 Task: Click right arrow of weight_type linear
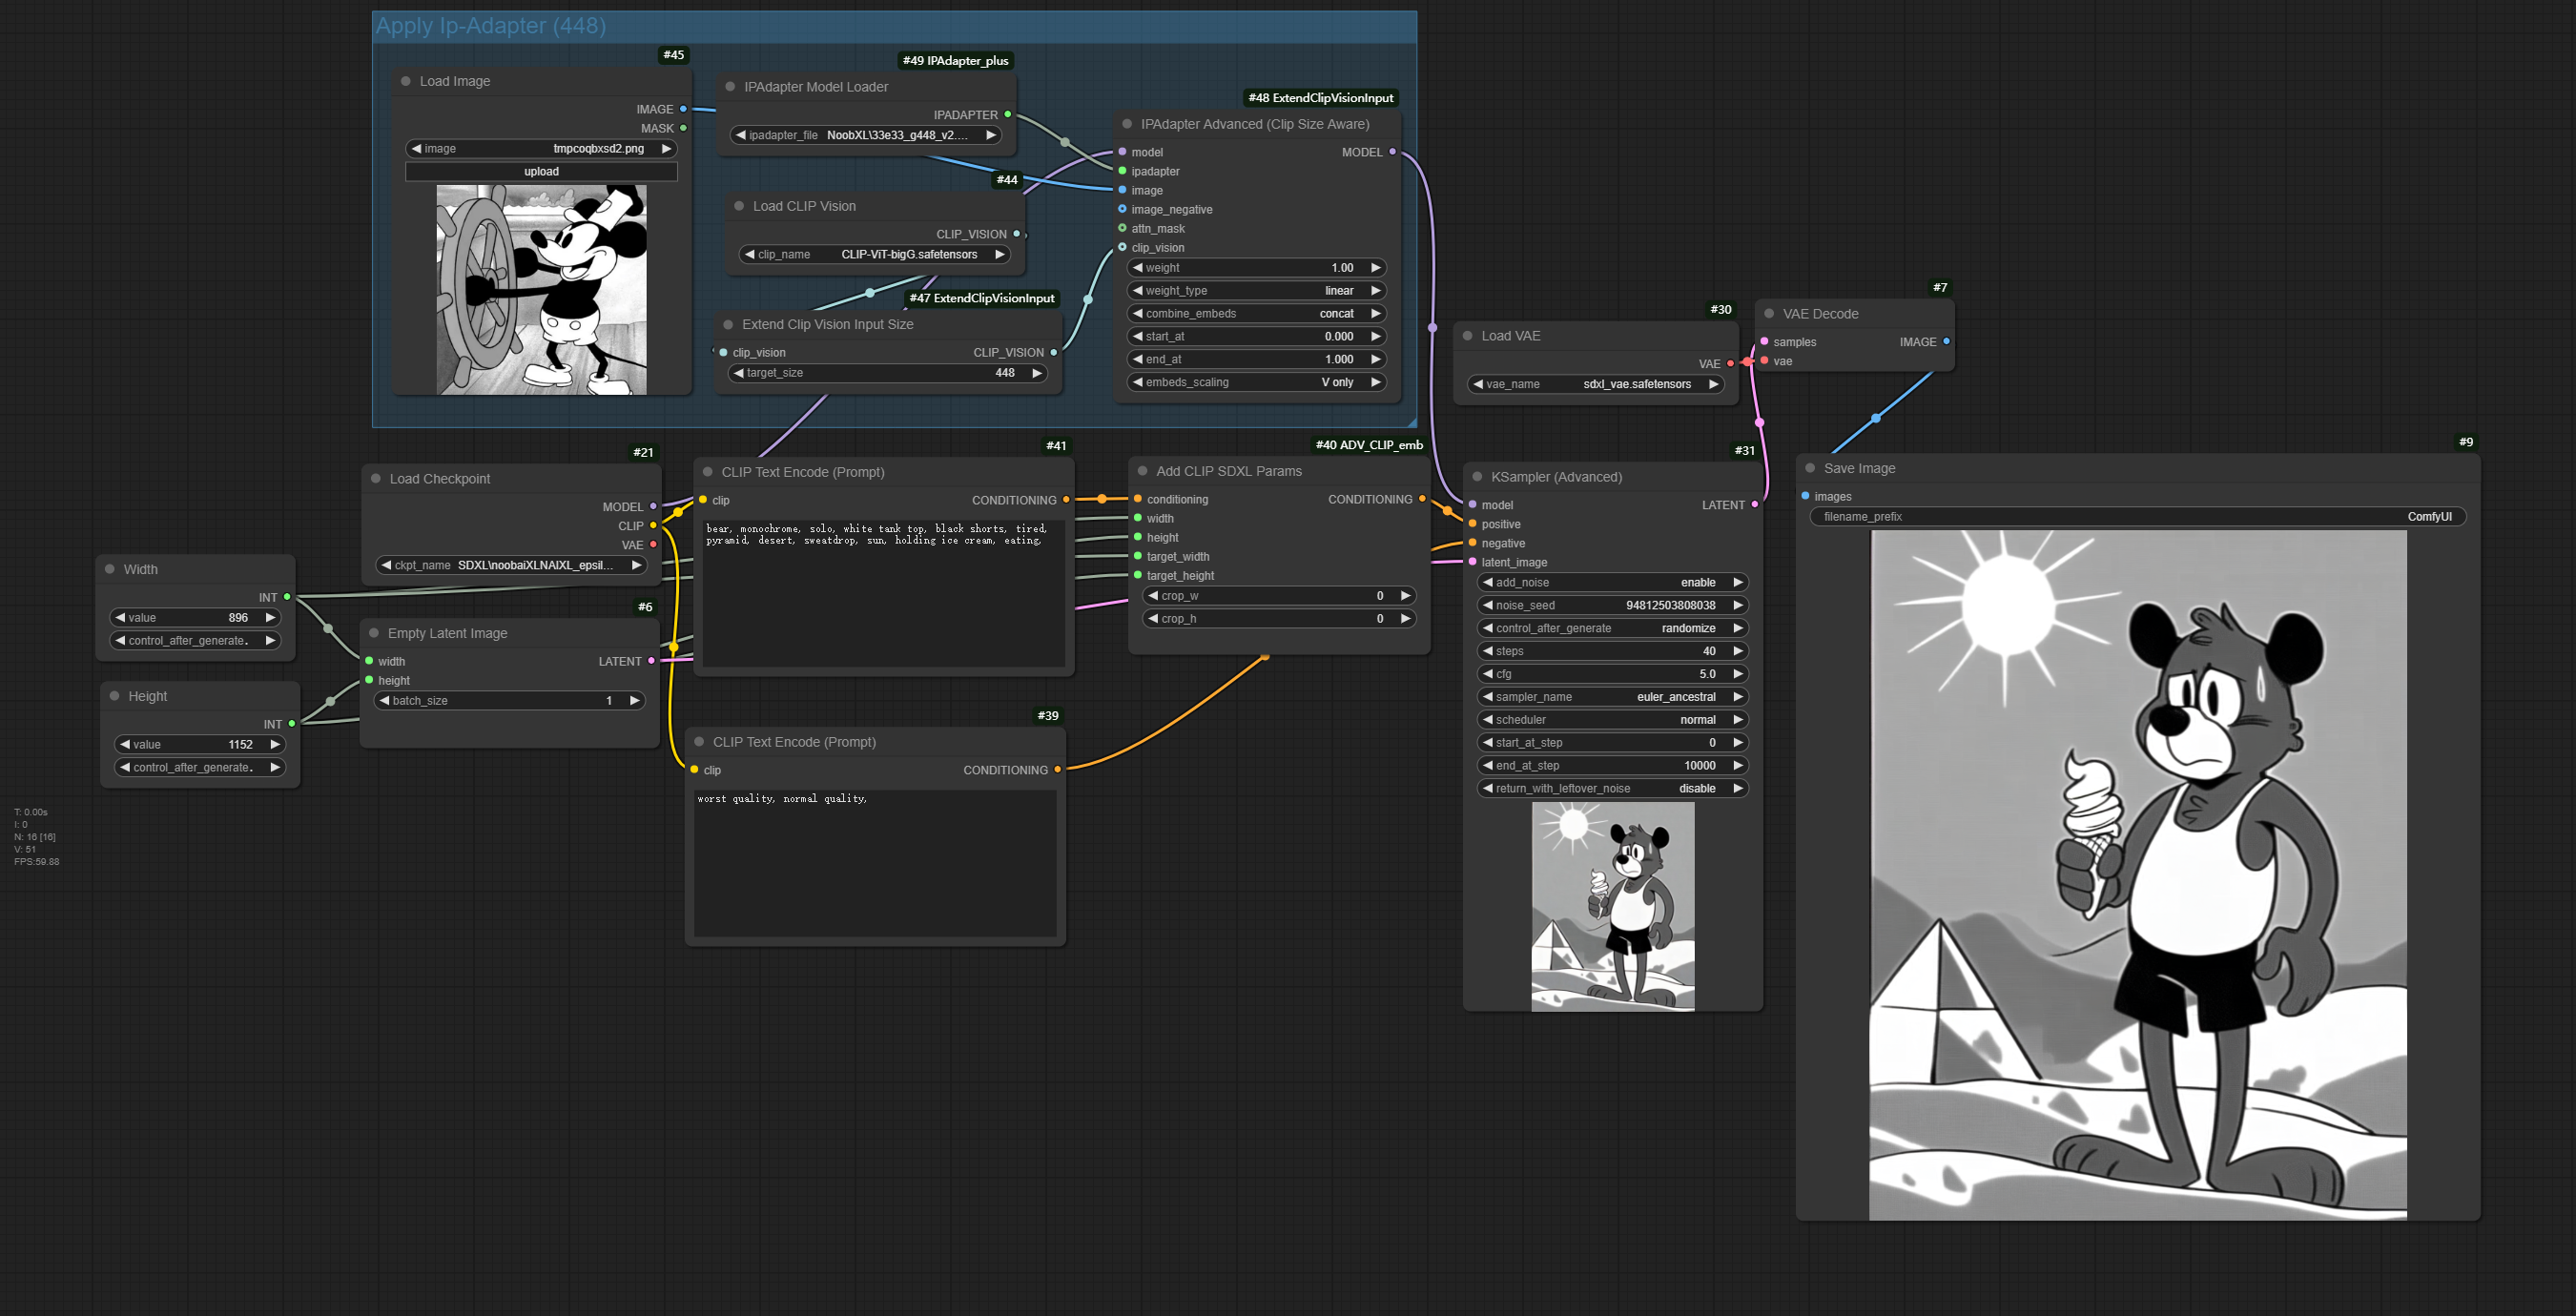click(1376, 290)
